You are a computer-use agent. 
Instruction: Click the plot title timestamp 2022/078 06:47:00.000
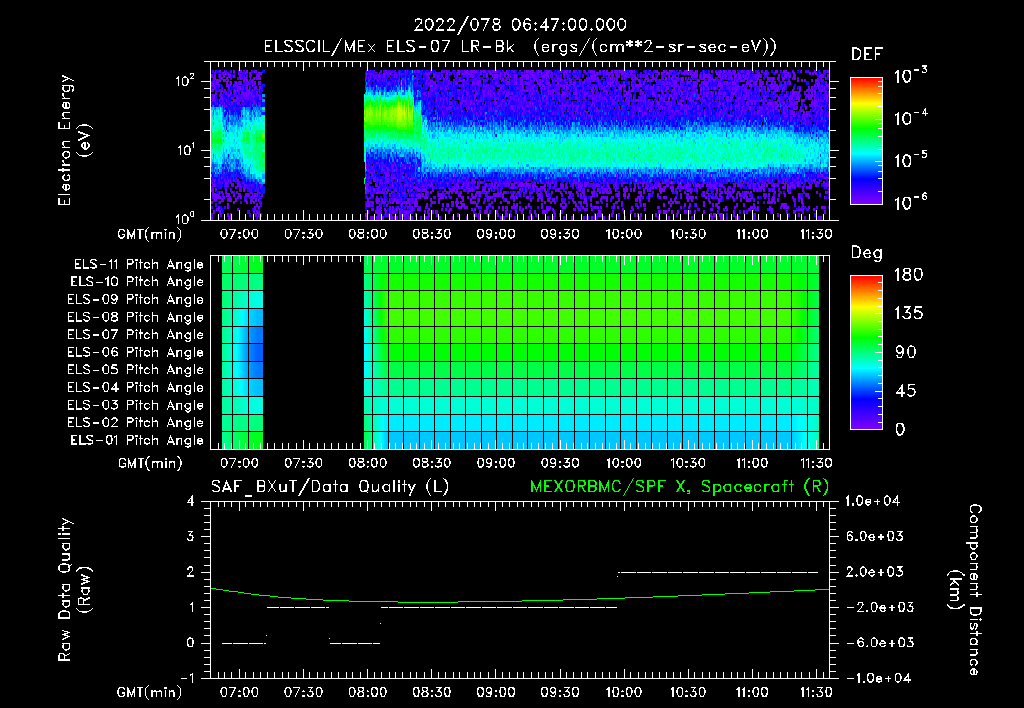click(x=520, y=25)
